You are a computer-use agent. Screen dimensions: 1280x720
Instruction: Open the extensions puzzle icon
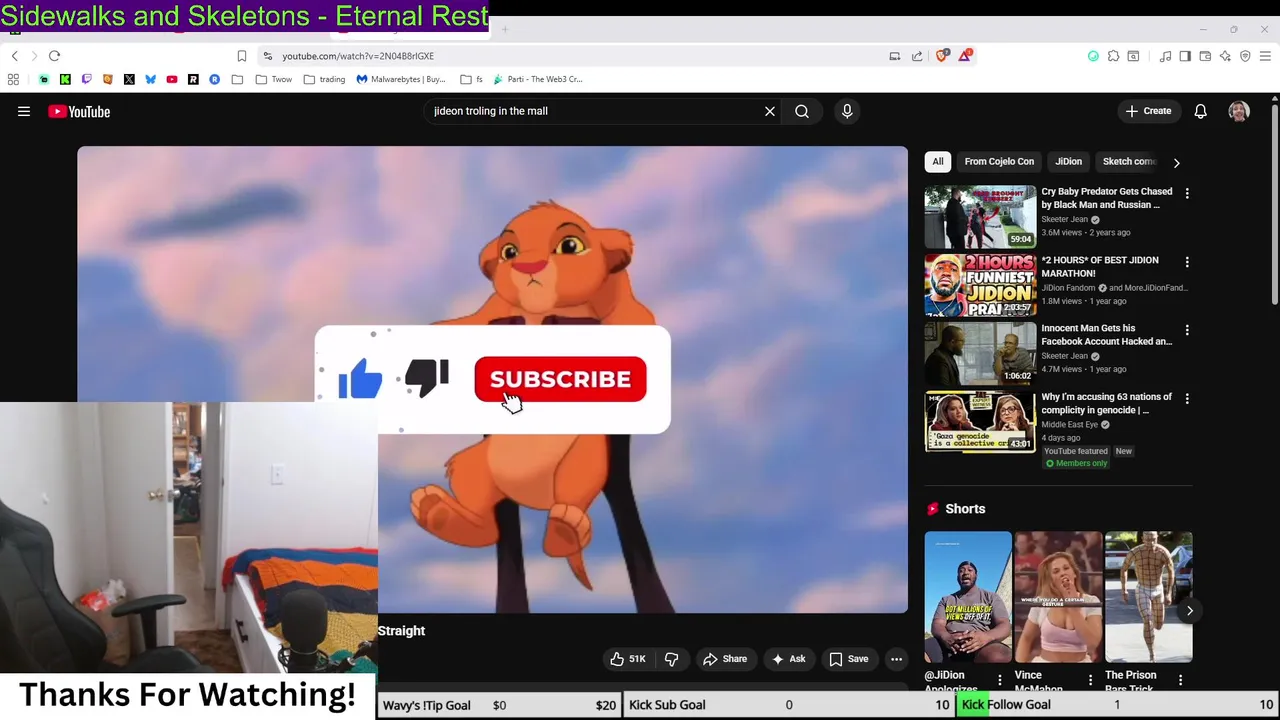click(1113, 56)
